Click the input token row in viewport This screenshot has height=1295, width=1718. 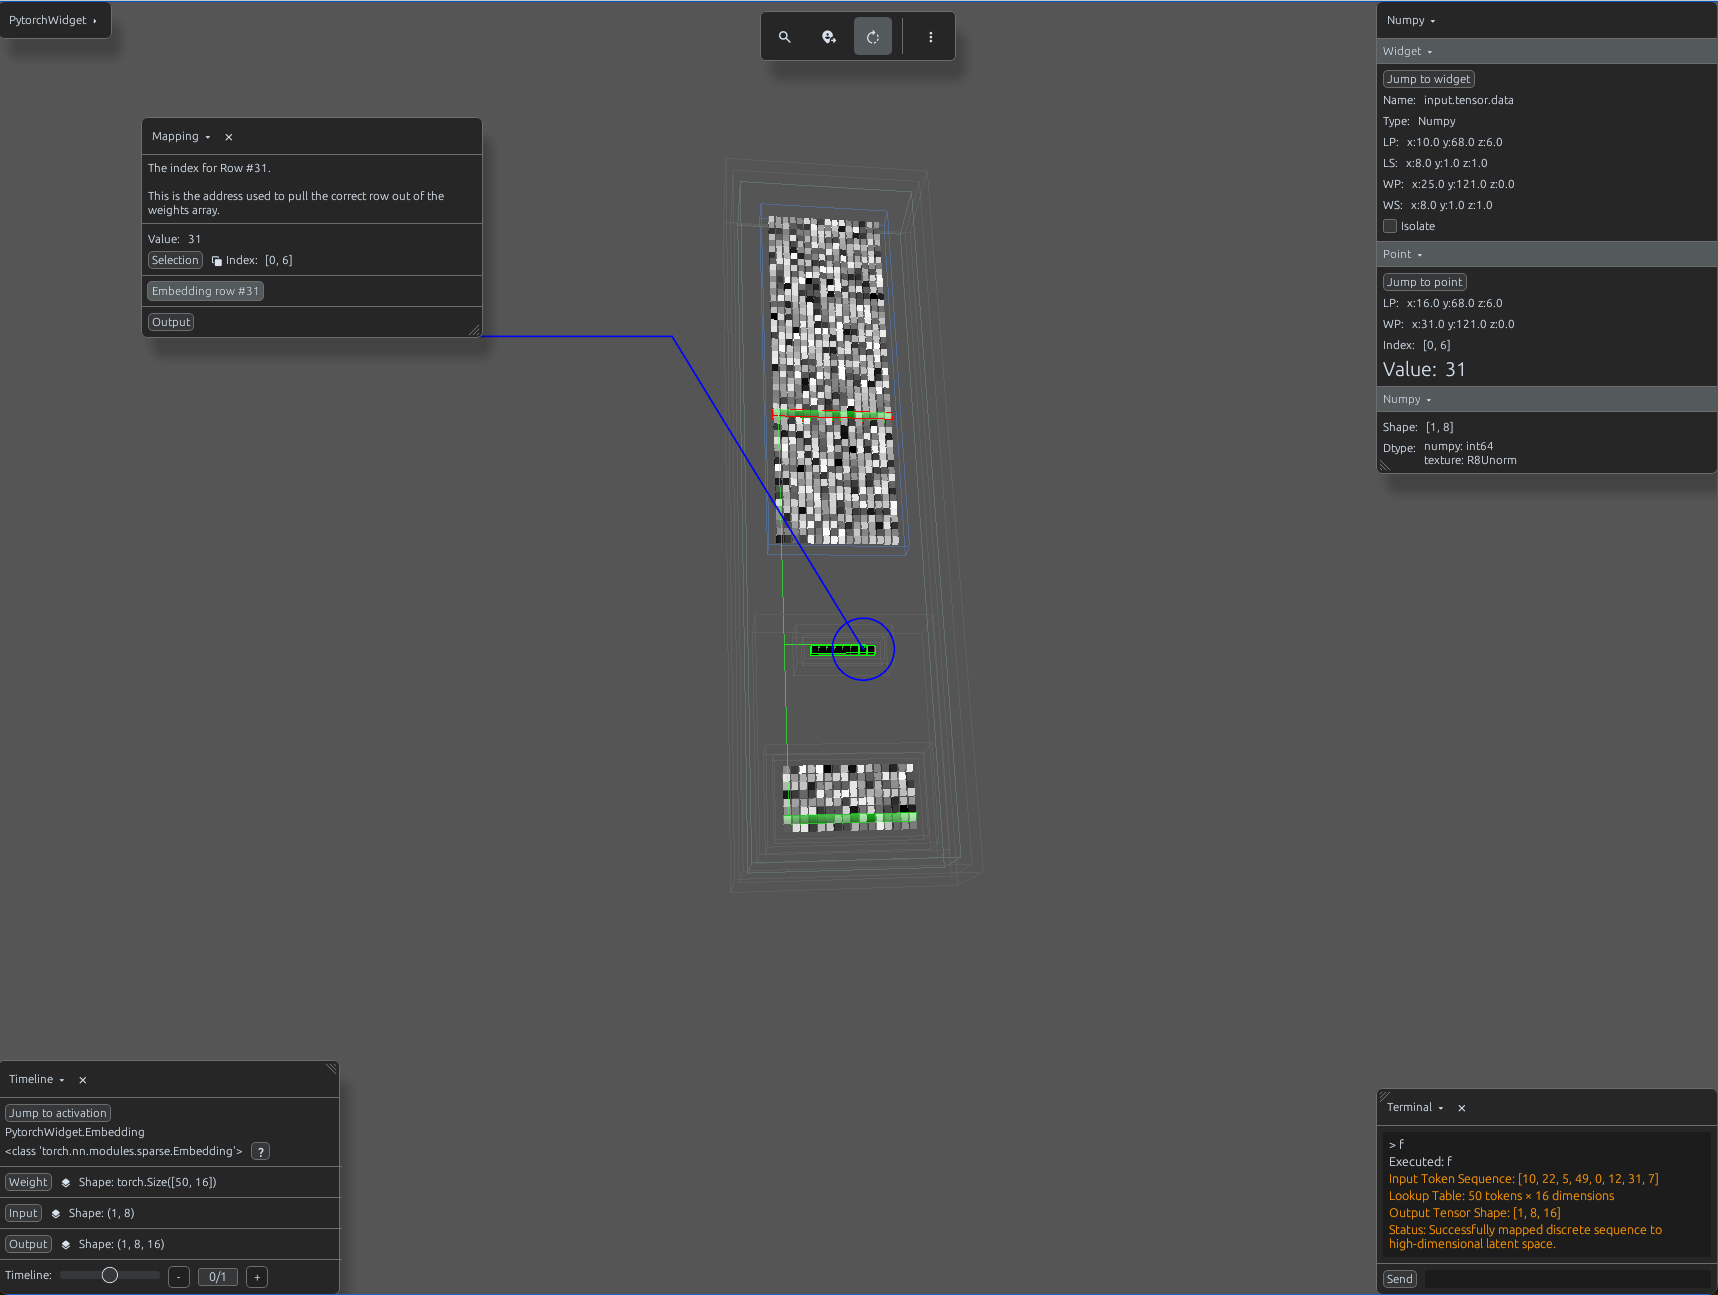843,650
